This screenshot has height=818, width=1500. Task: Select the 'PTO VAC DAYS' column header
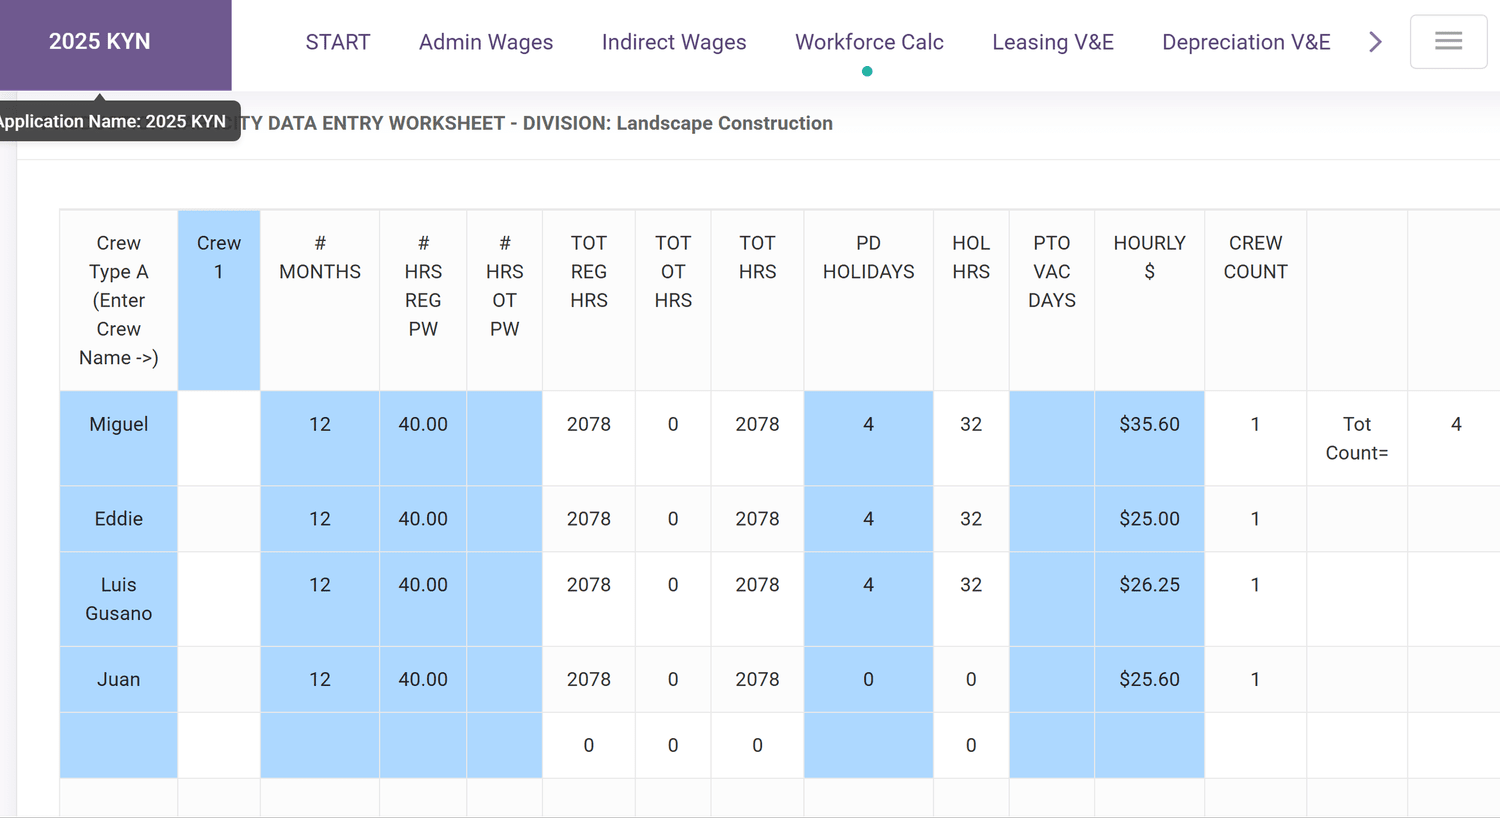pos(1052,300)
